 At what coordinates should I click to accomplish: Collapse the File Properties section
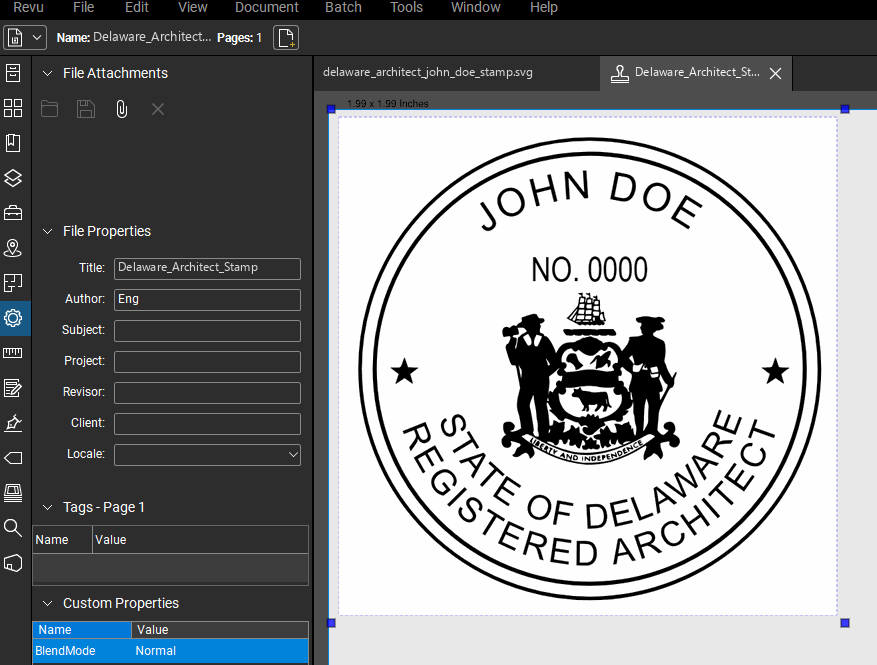(x=48, y=231)
